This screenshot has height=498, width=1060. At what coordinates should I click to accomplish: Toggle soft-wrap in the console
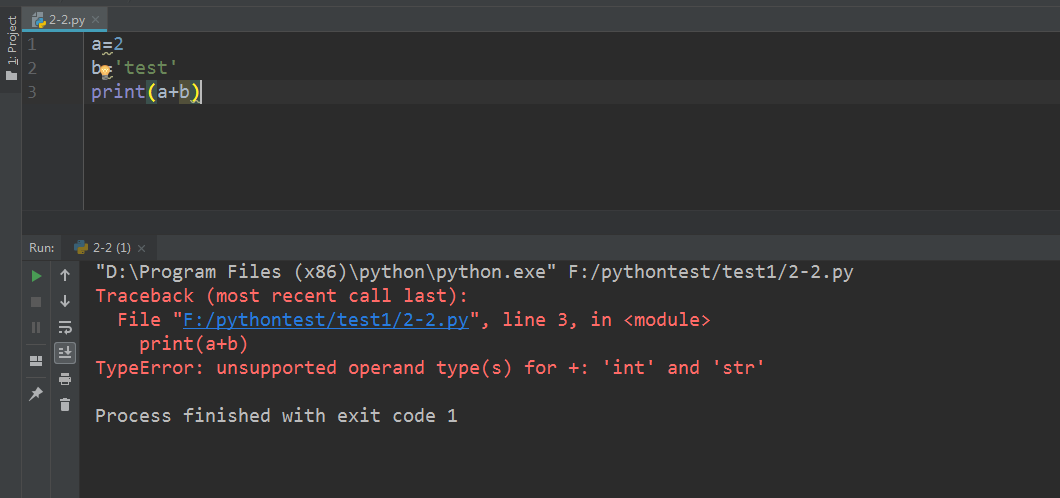65,327
